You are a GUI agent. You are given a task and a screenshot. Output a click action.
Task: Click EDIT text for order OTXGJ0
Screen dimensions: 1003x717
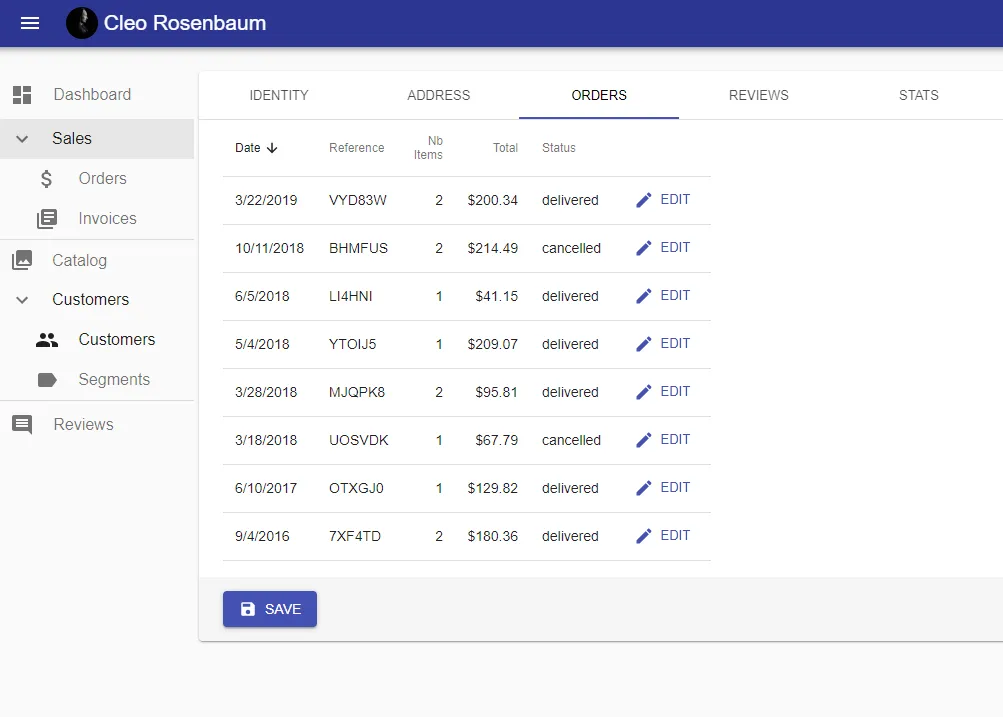[675, 487]
